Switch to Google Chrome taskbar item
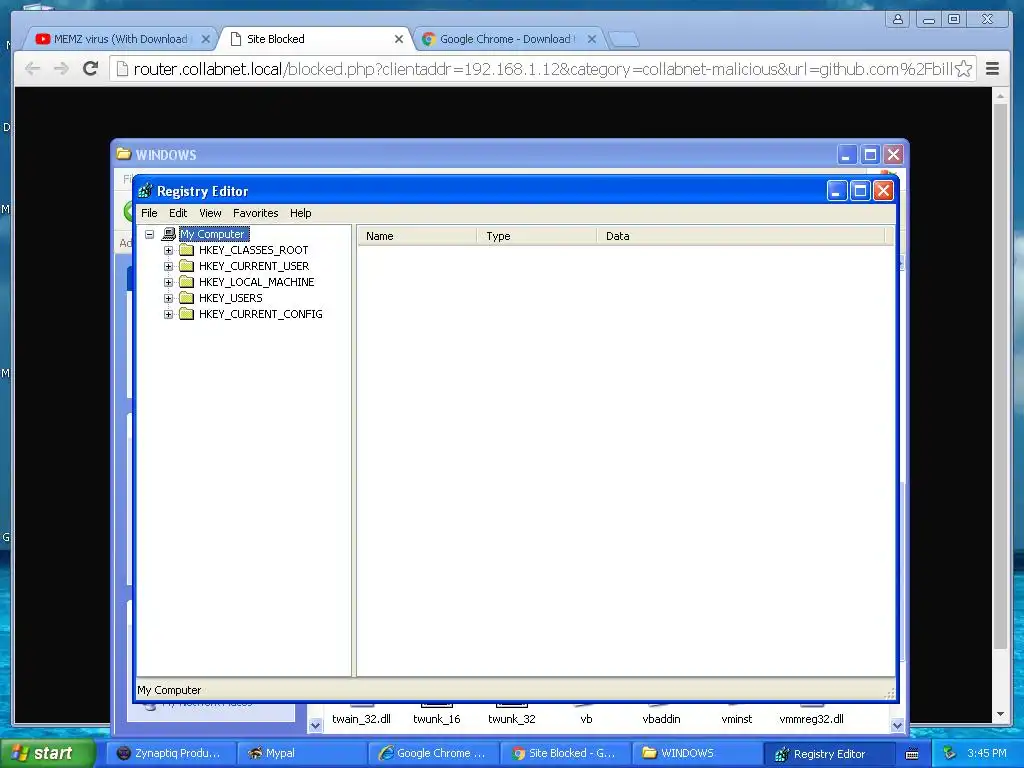The height and width of the screenshot is (768, 1024). pyautogui.click(x=433, y=753)
